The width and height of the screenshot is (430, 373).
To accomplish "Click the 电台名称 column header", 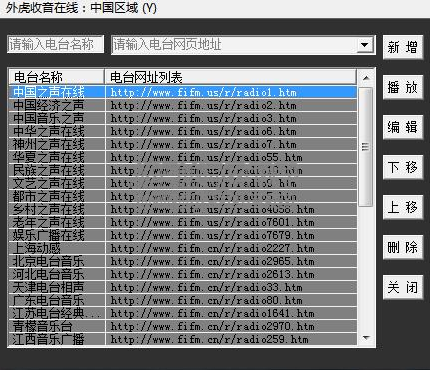I will coord(56,77).
